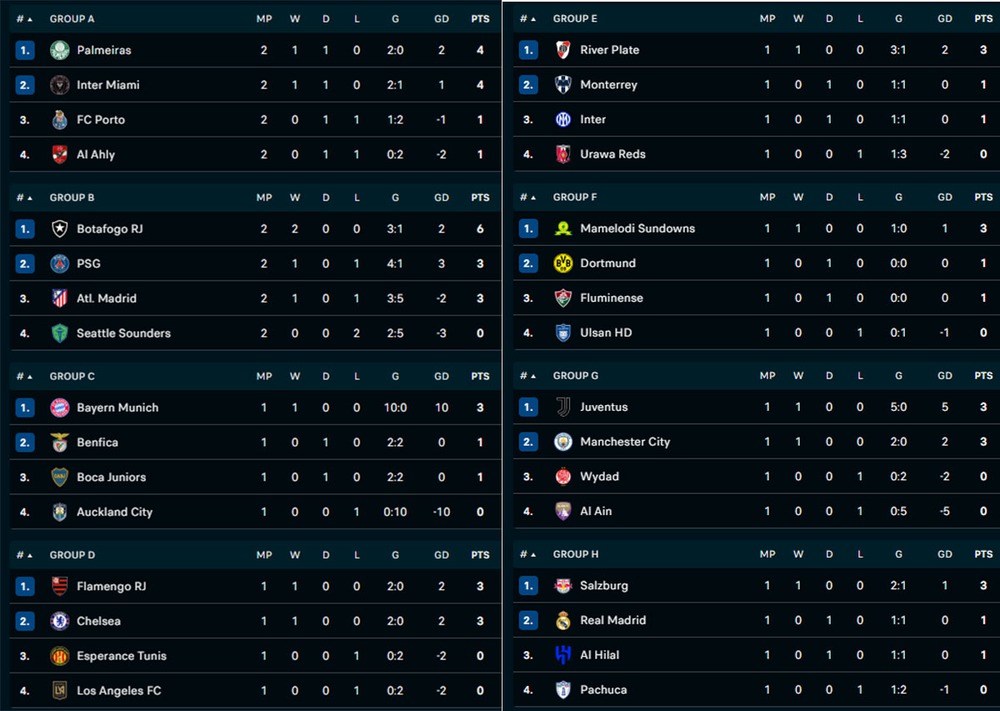
Task: Select the Al Hilal team logo
Action: pos(563,655)
